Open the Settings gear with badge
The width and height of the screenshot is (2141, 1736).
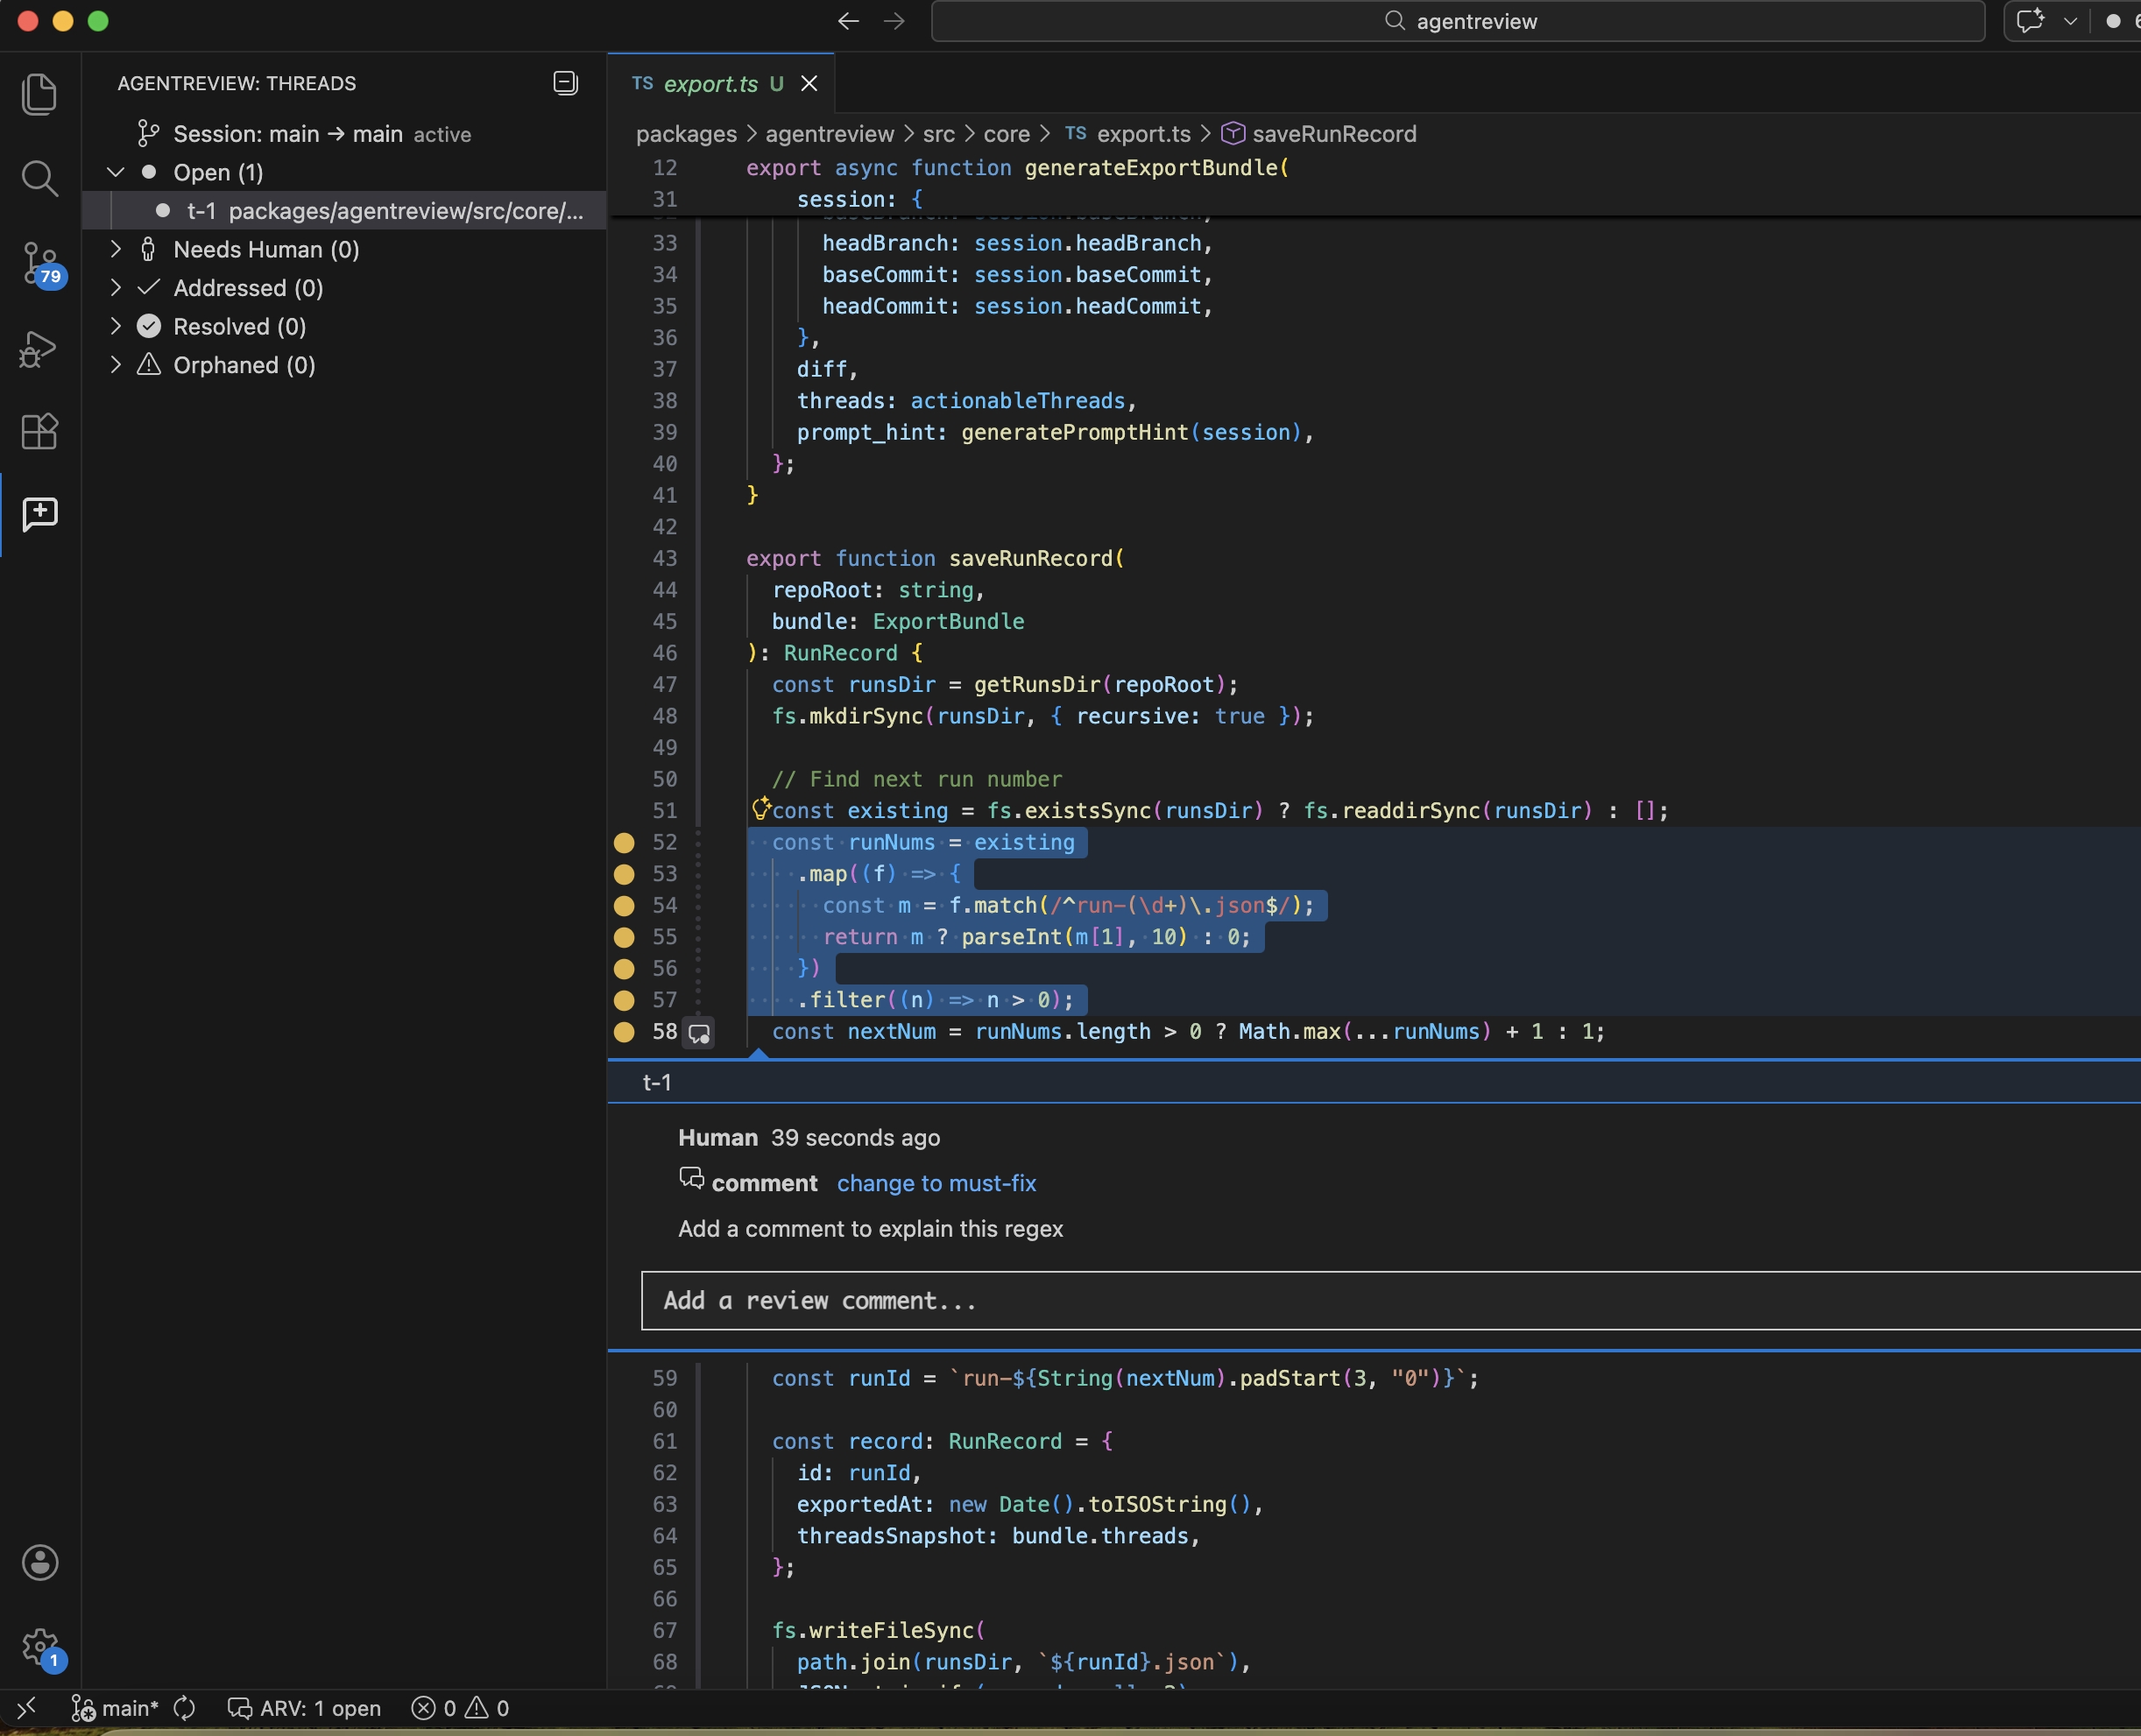pos(39,1646)
